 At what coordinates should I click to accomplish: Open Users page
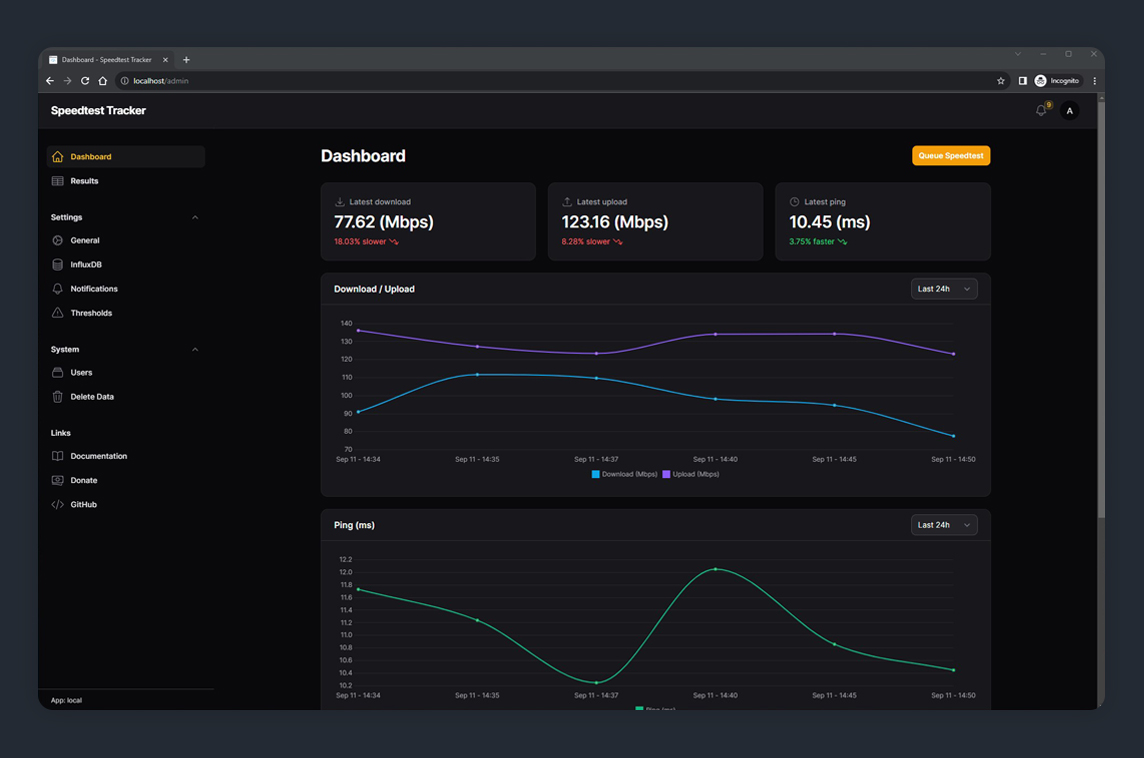[x=125, y=372]
